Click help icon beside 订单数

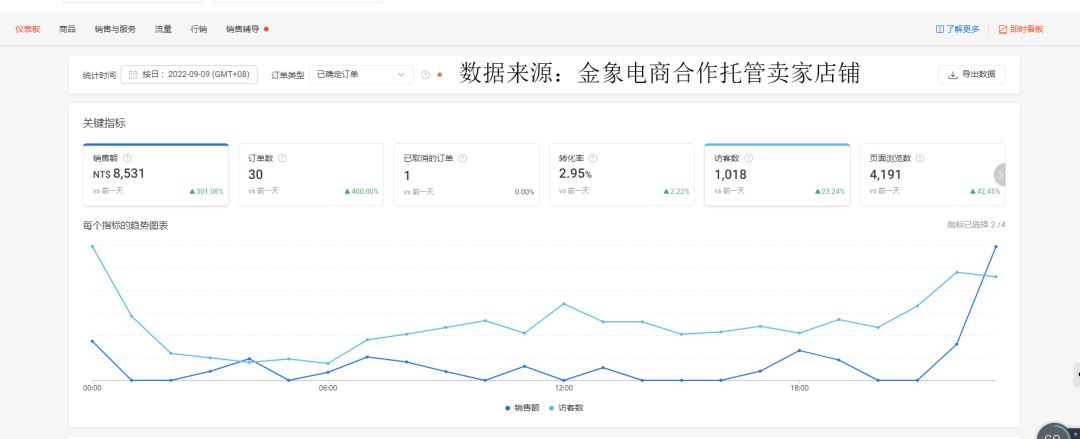[x=282, y=158]
